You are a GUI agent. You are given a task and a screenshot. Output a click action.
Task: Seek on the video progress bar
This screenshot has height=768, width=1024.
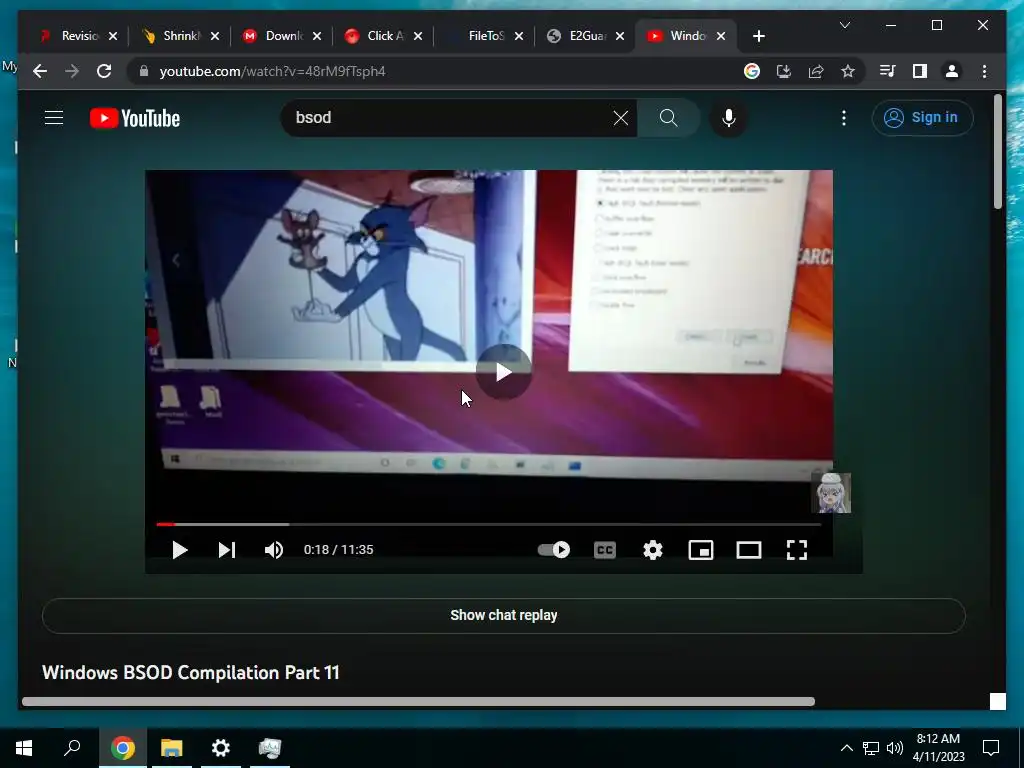[488, 524]
